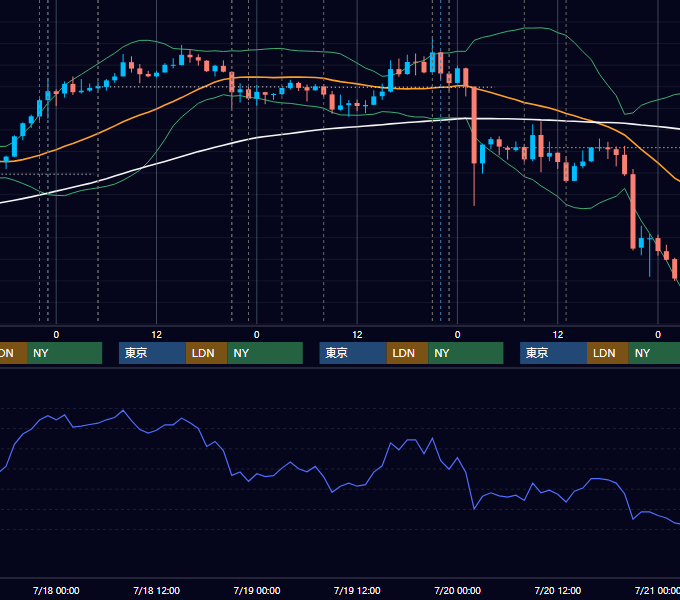
Task: Click the 7/18 12:00 date label
Action: point(157,590)
